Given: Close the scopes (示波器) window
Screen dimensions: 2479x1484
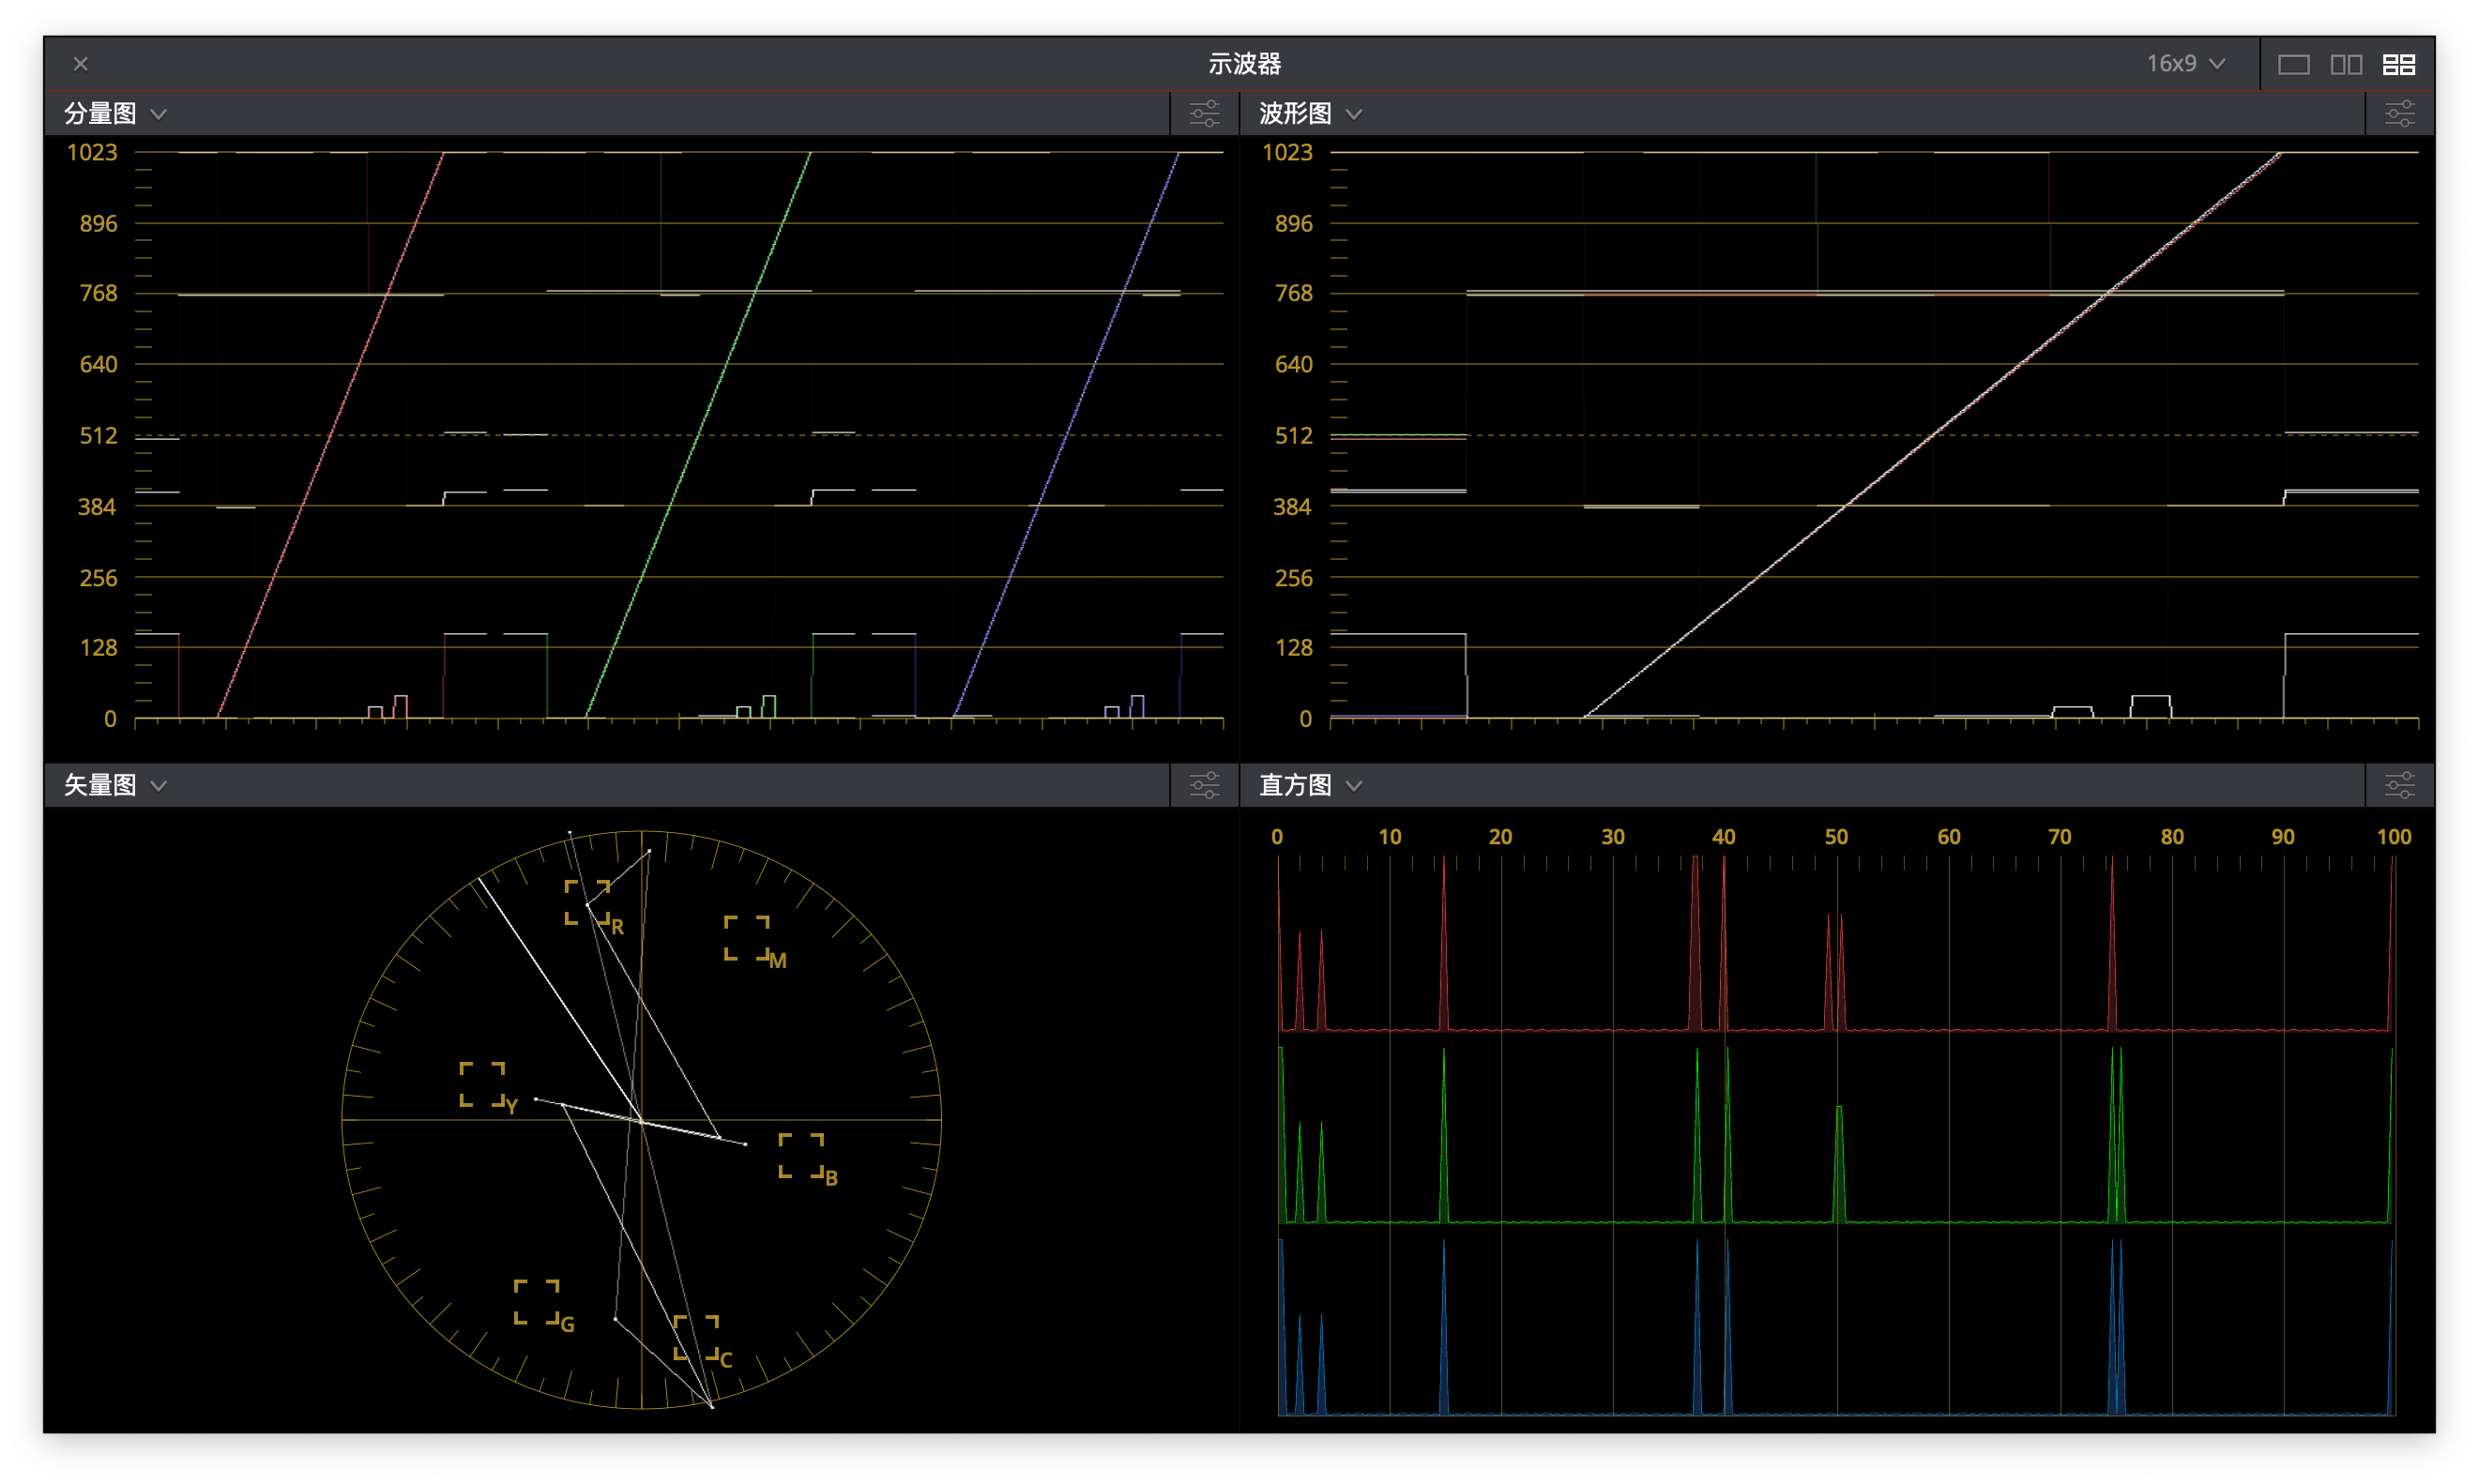Looking at the screenshot, I should (x=81, y=64).
